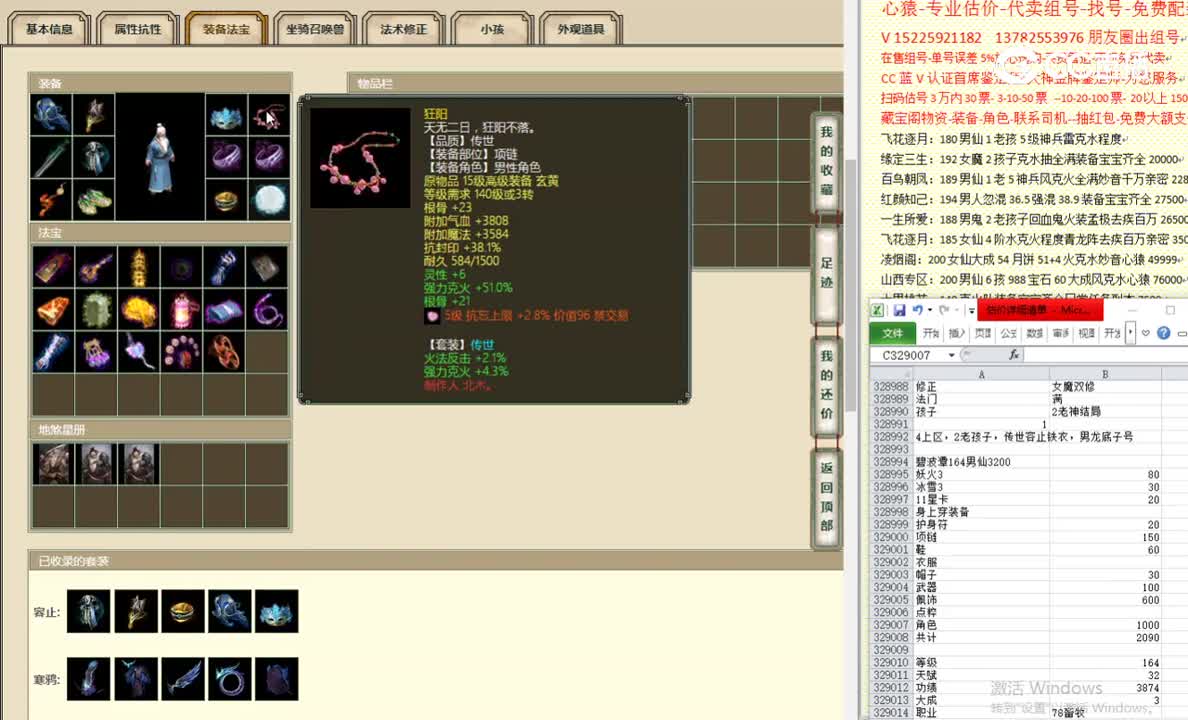Screen dimensions: 1188x720
Task: Select cell B value 女魔双修 in the spreadsheet
Action: coord(1074,387)
